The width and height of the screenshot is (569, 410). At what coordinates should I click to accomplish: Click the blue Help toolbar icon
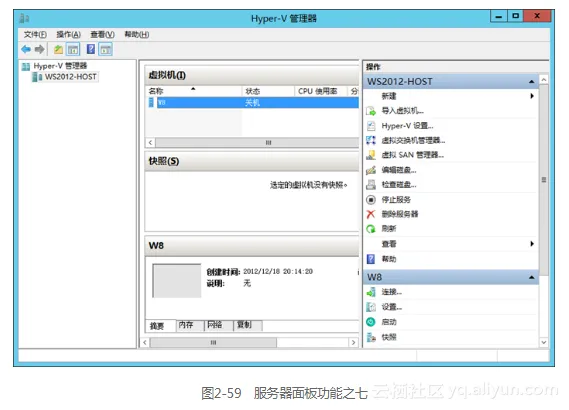coord(91,49)
